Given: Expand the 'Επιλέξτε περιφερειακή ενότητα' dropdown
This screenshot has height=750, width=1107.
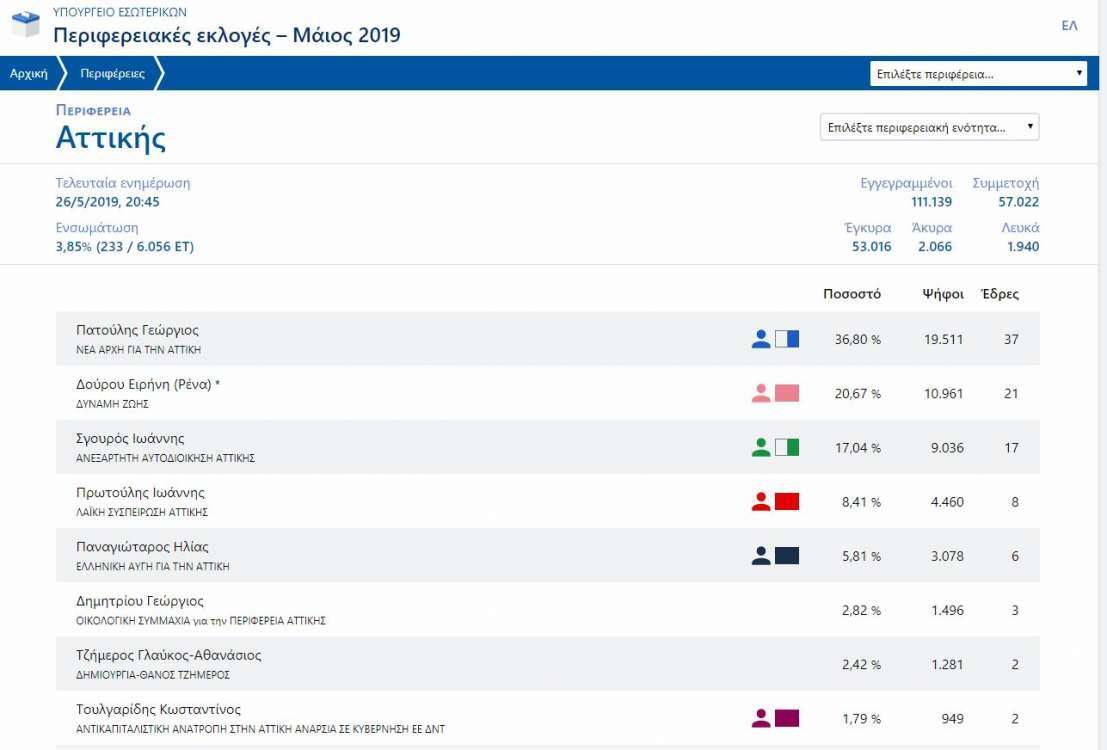Looking at the screenshot, I should pyautogui.click(x=929, y=128).
